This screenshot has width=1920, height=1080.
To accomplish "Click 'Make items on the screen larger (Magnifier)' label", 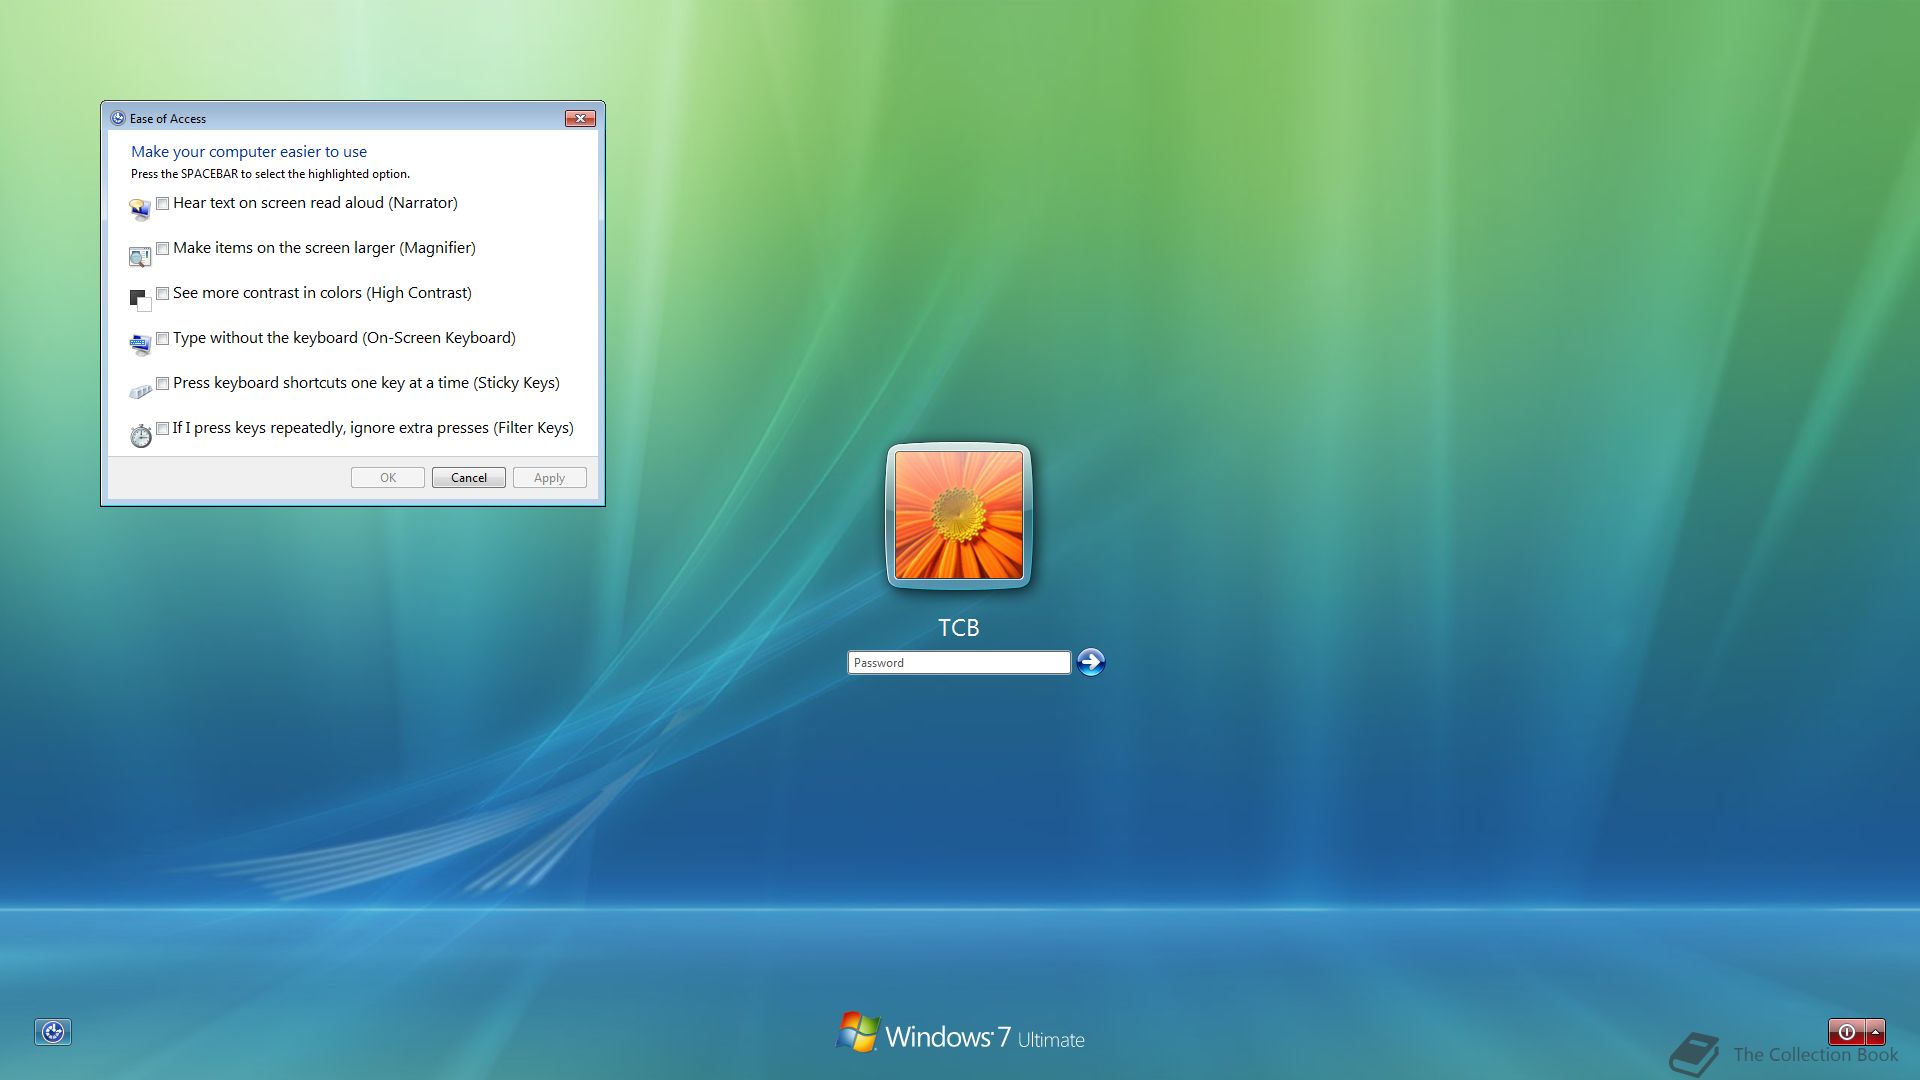I will click(x=324, y=248).
